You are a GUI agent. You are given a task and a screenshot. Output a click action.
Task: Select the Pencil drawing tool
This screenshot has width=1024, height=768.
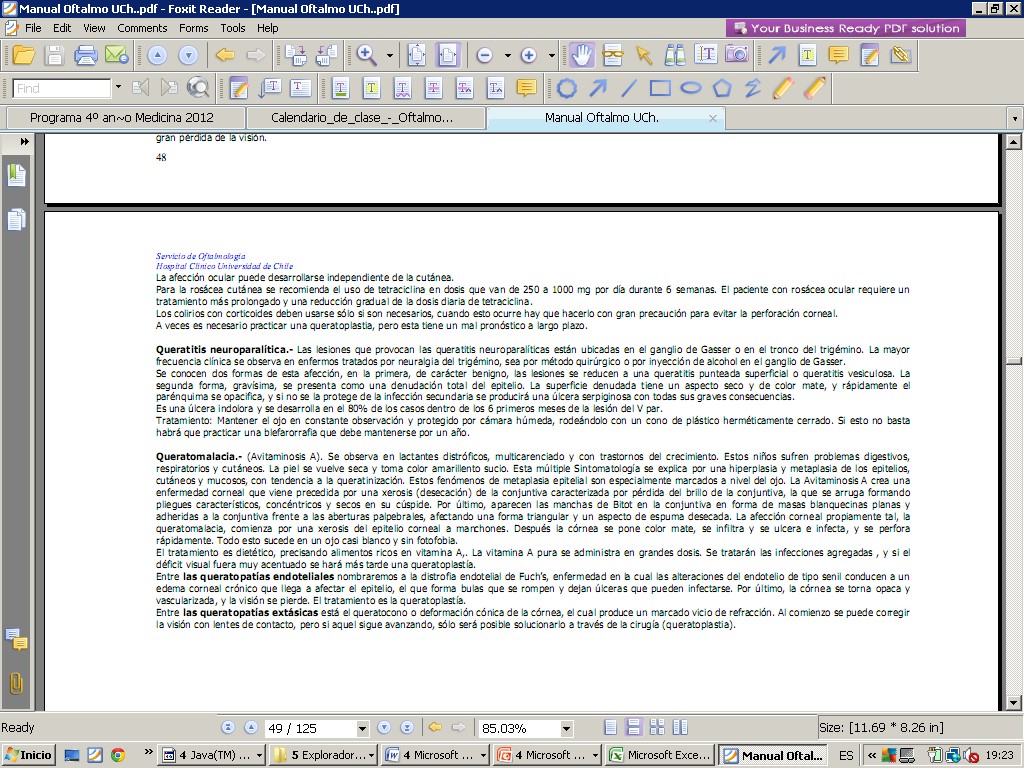(x=783, y=88)
